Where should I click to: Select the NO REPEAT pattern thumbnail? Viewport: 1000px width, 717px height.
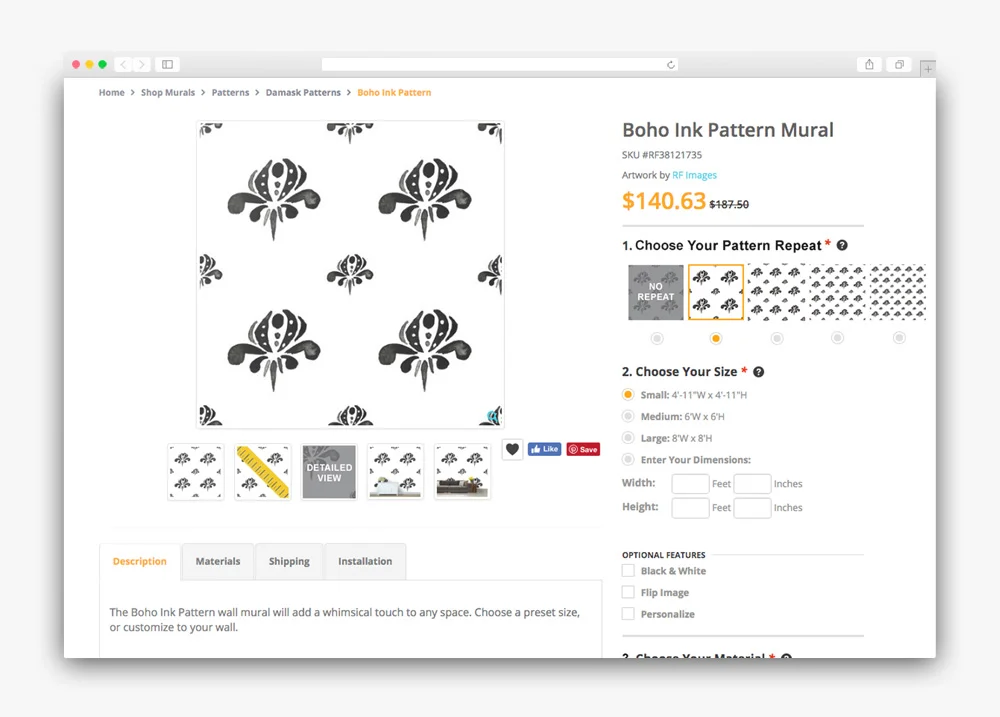tap(656, 292)
